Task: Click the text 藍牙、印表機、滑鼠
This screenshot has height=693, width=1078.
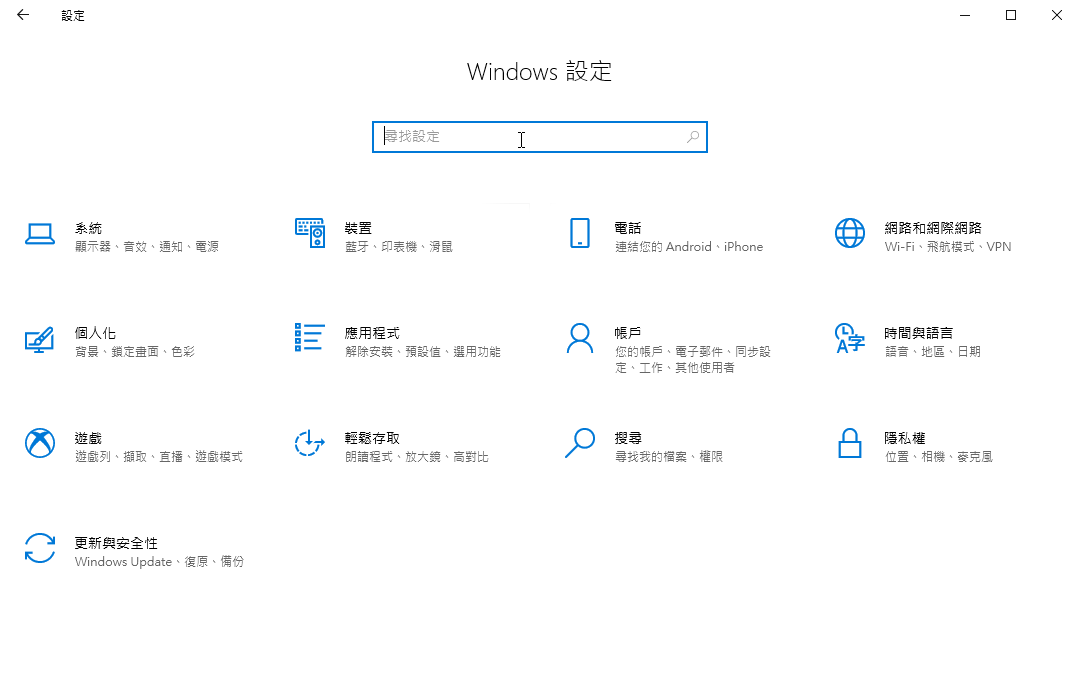Action: coord(399,247)
